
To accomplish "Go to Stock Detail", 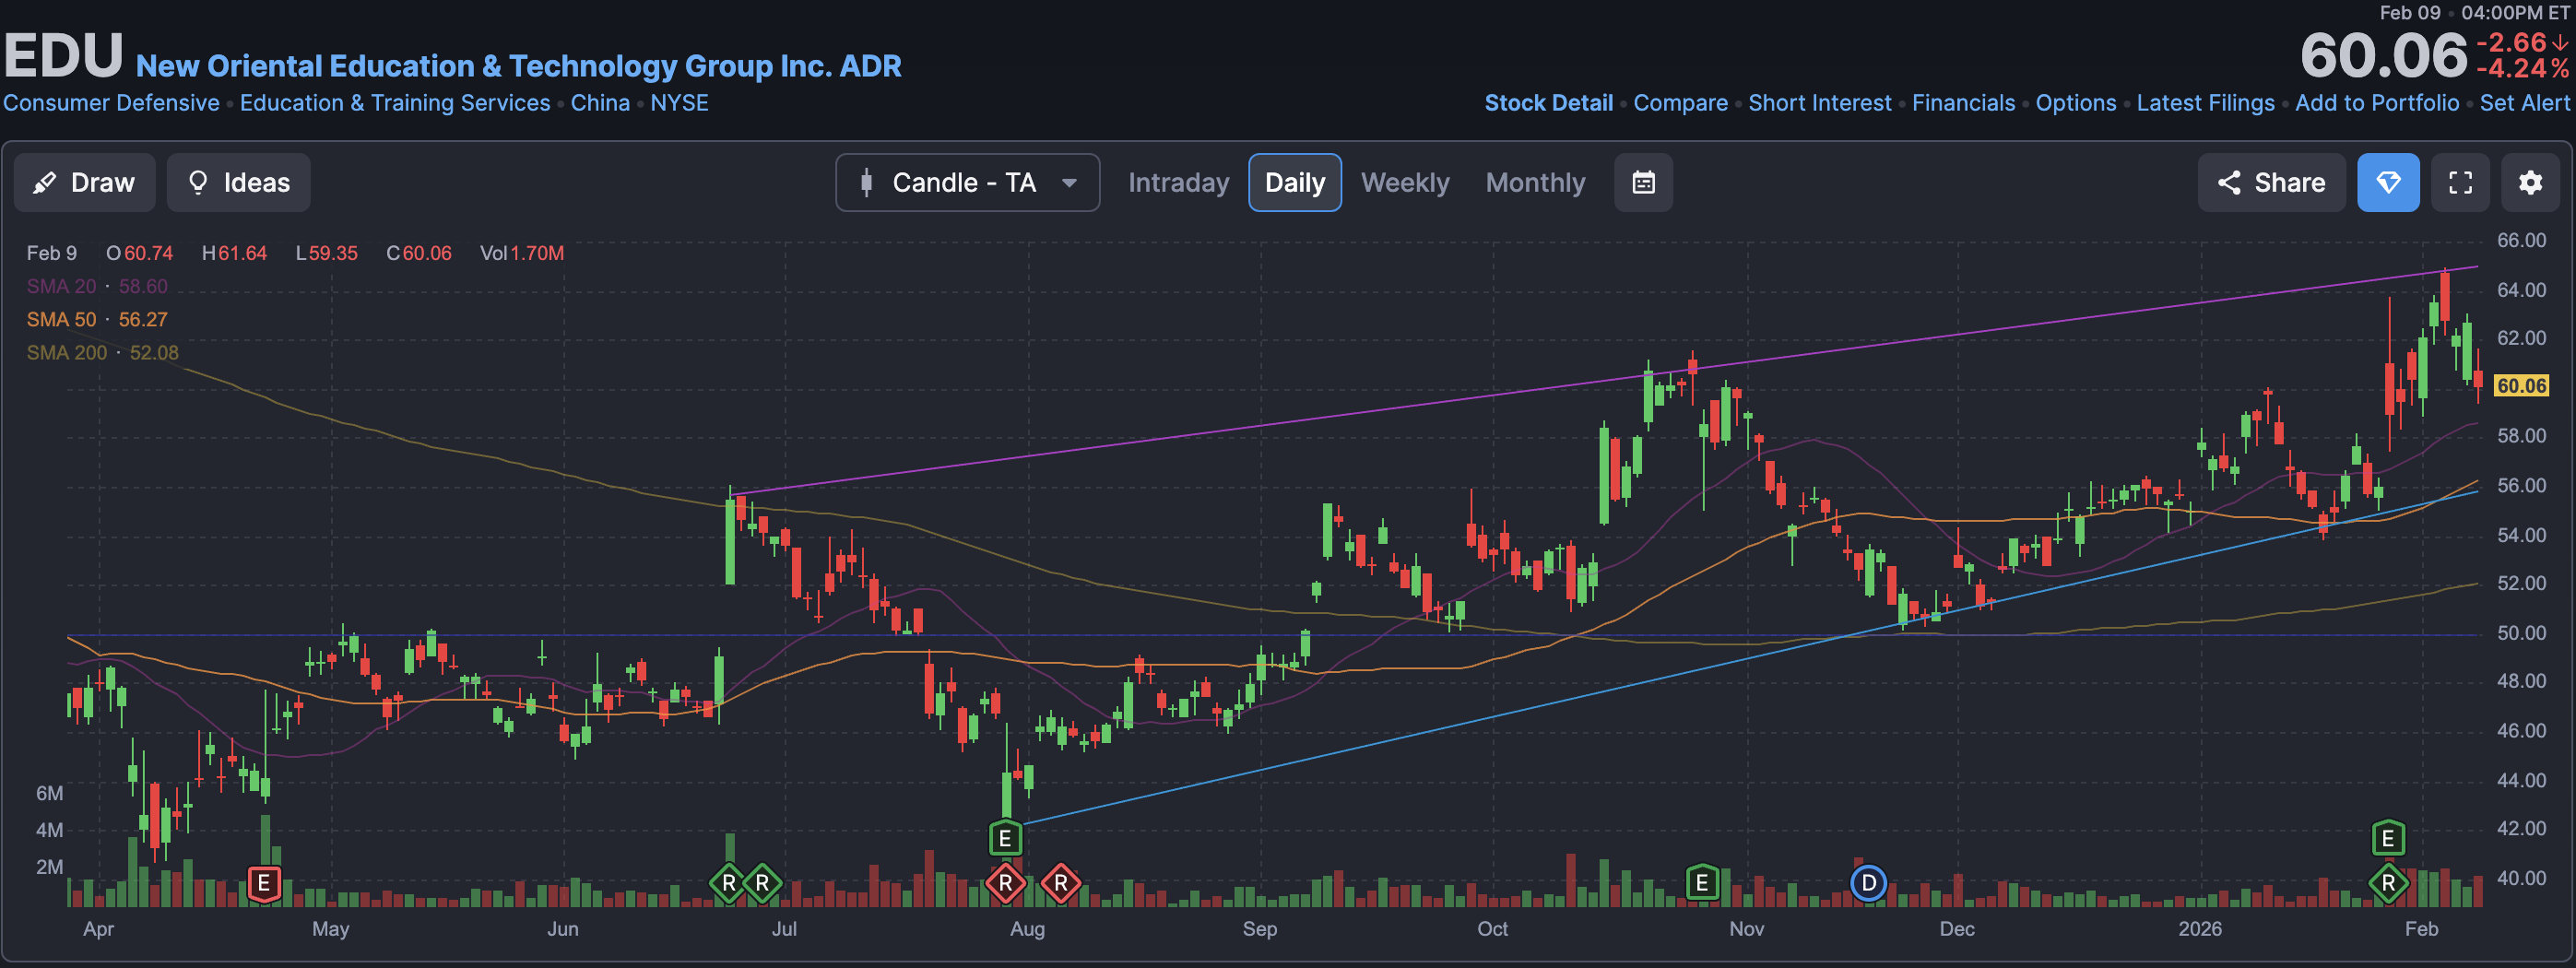I will [x=1548, y=103].
